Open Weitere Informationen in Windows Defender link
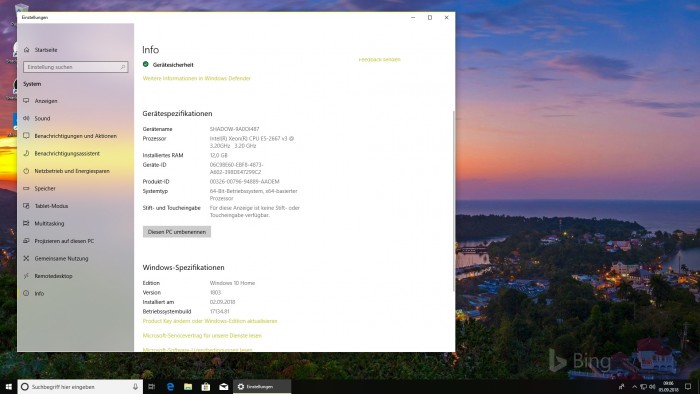 196,78
